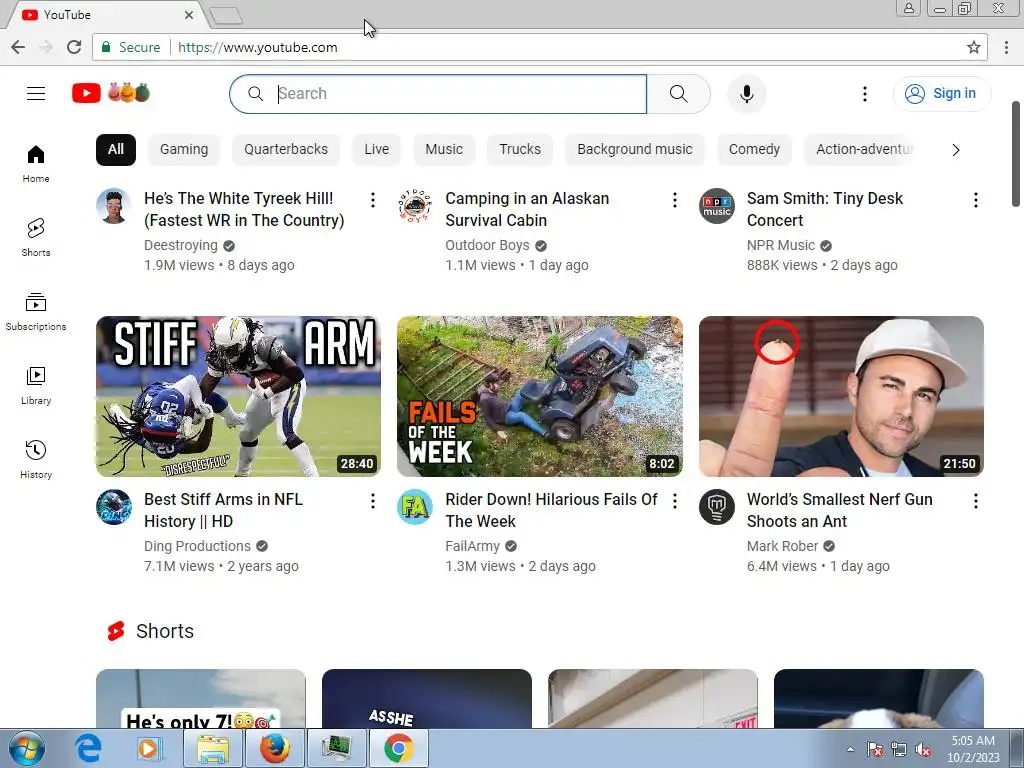Open a new browser tab
Image resolution: width=1024 pixels, height=768 pixels.
point(227,15)
